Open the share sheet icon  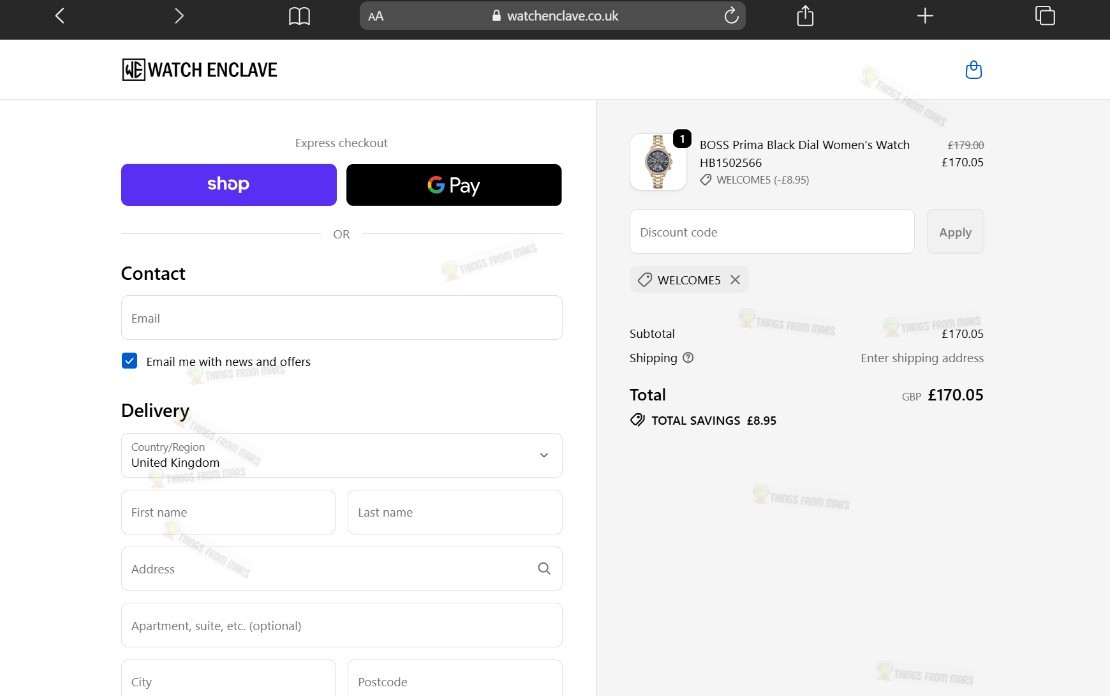pos(805,16)
